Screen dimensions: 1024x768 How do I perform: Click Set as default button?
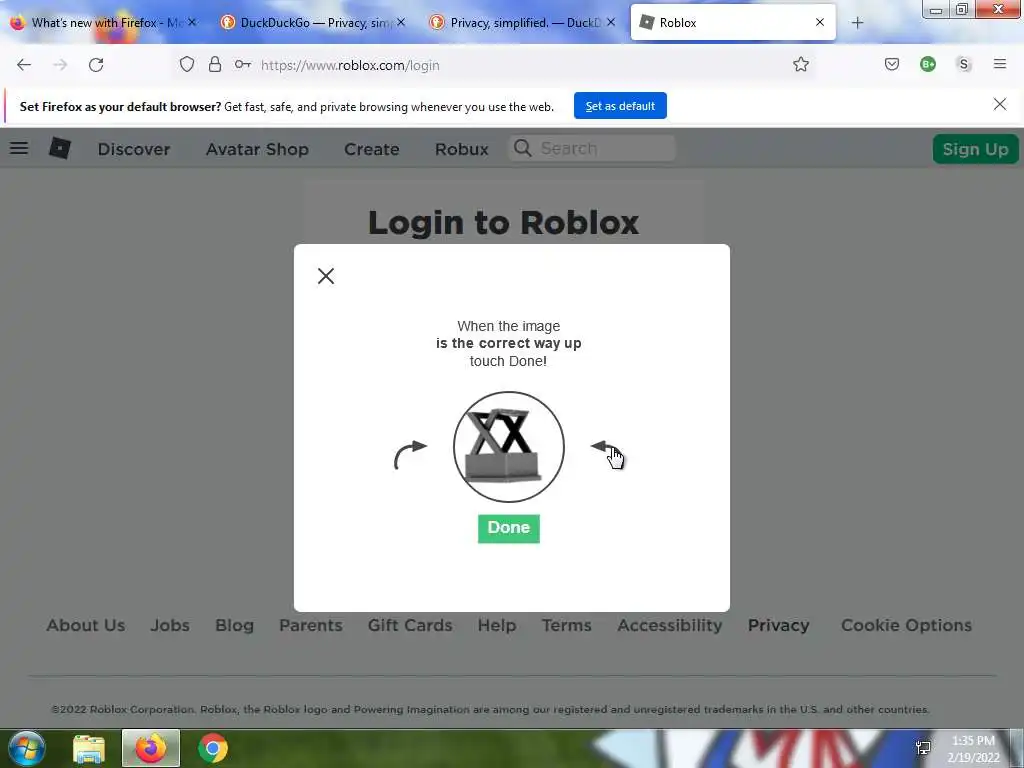click(x=620, y=106)
